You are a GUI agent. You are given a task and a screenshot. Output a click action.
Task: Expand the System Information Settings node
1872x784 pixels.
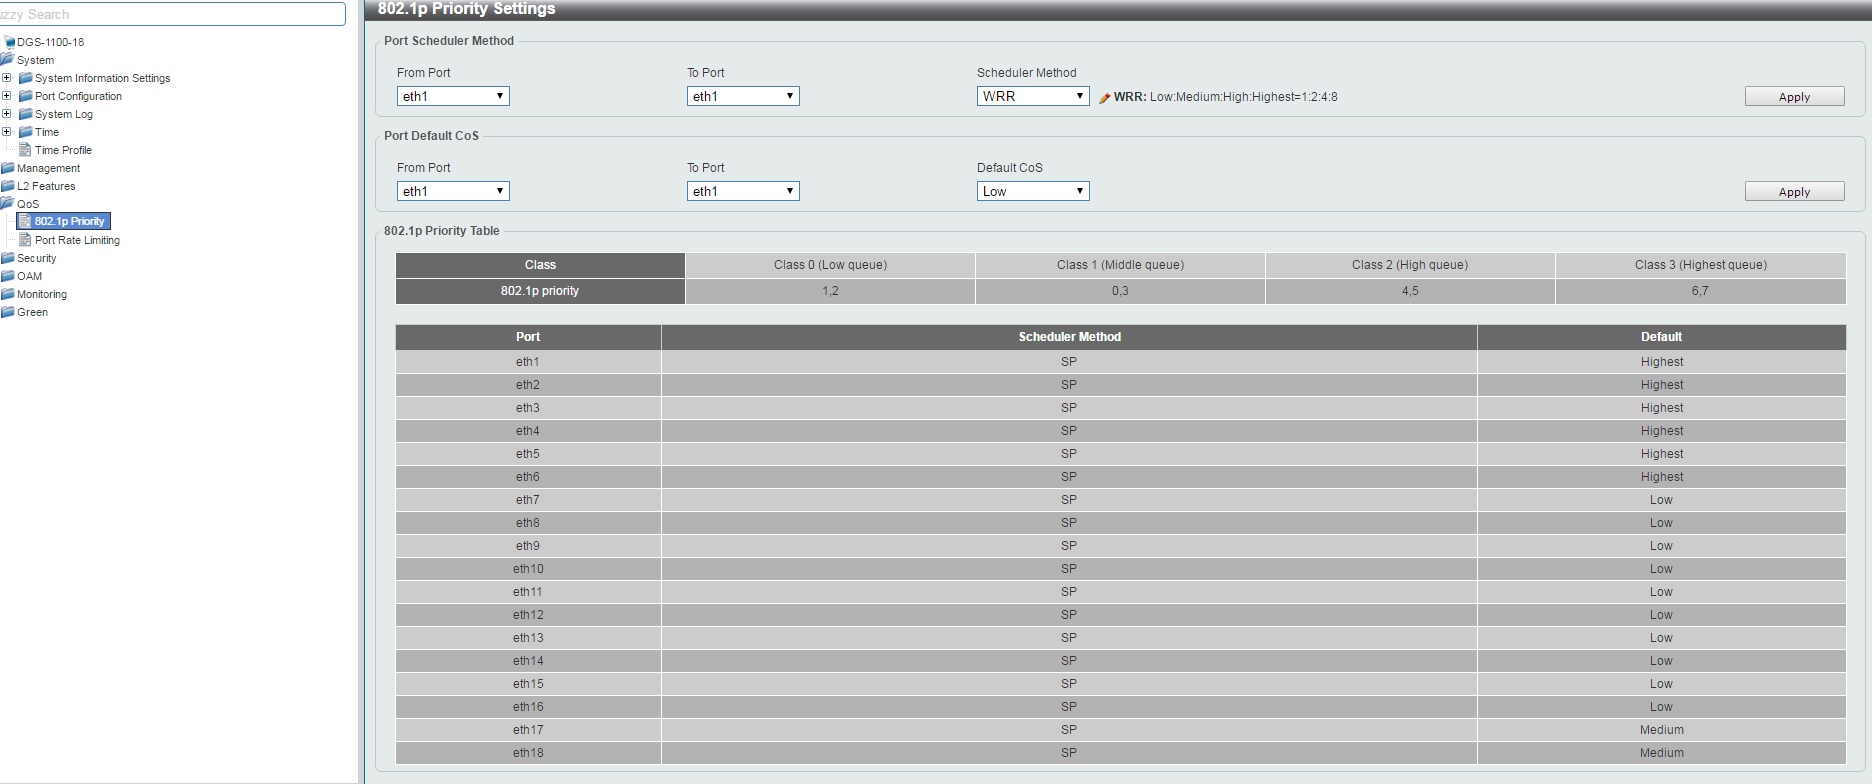[7, 78]
